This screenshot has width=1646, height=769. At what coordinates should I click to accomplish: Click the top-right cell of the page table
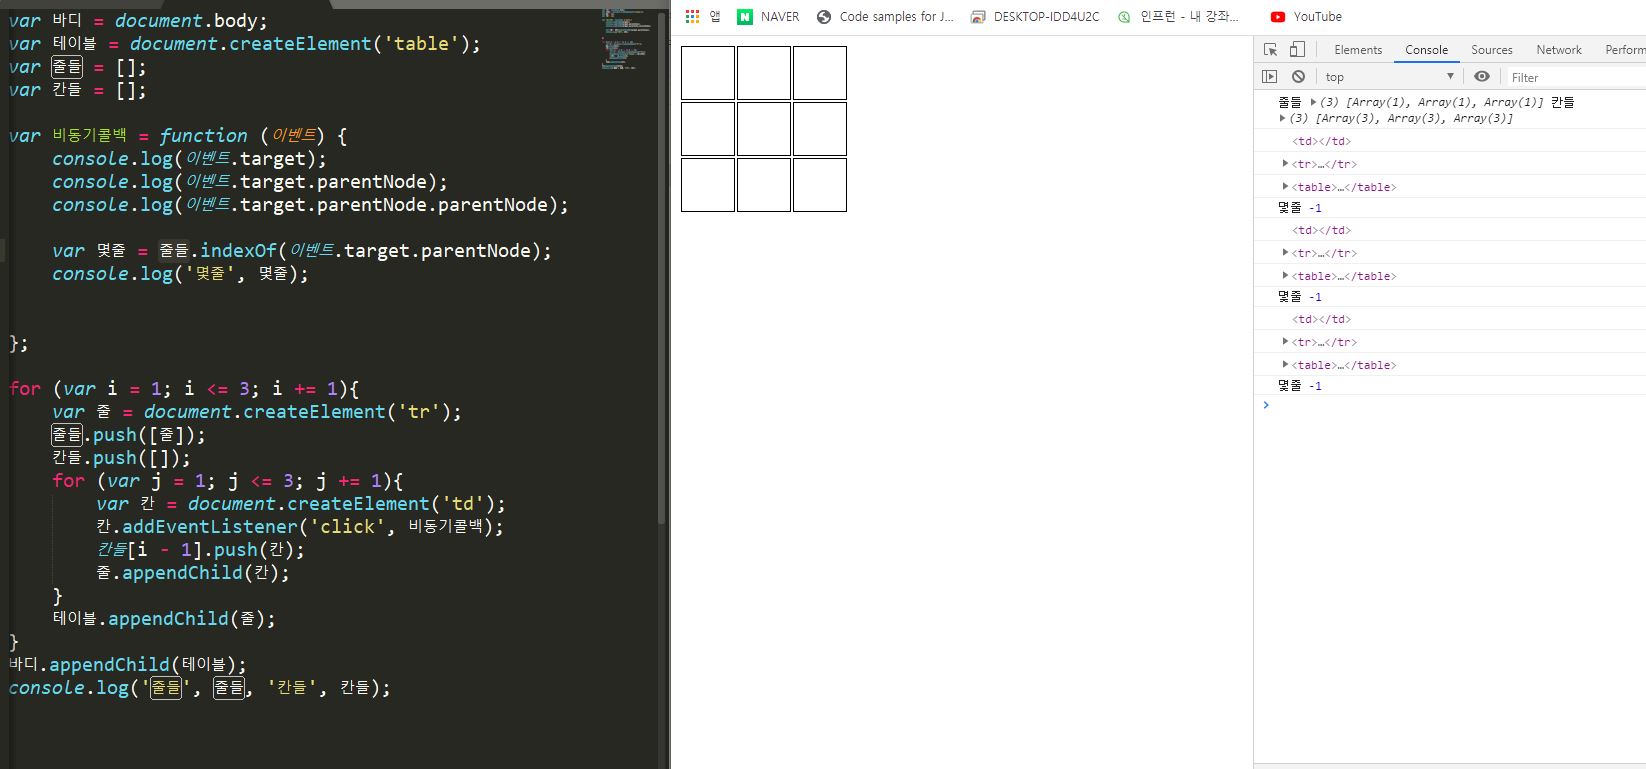click(820, 73)
